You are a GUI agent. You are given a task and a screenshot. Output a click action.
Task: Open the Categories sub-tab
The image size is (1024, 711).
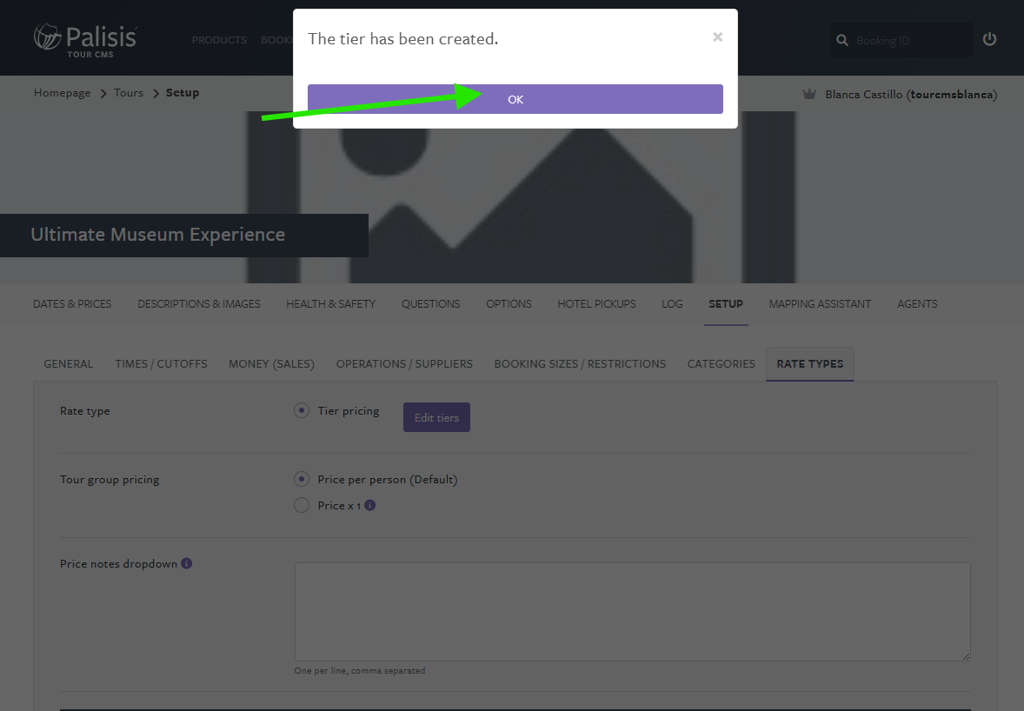[x=721, y=364]
